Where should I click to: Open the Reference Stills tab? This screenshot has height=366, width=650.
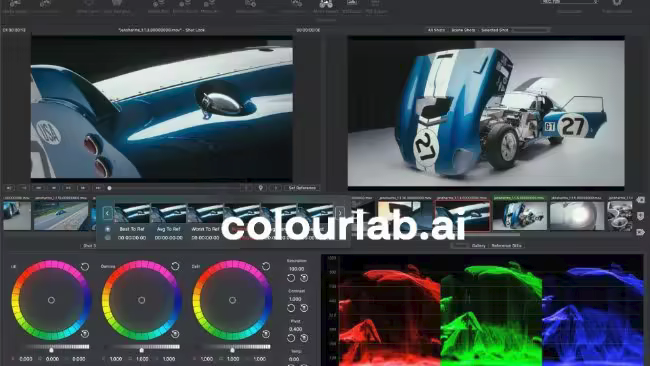click(506, 246)
